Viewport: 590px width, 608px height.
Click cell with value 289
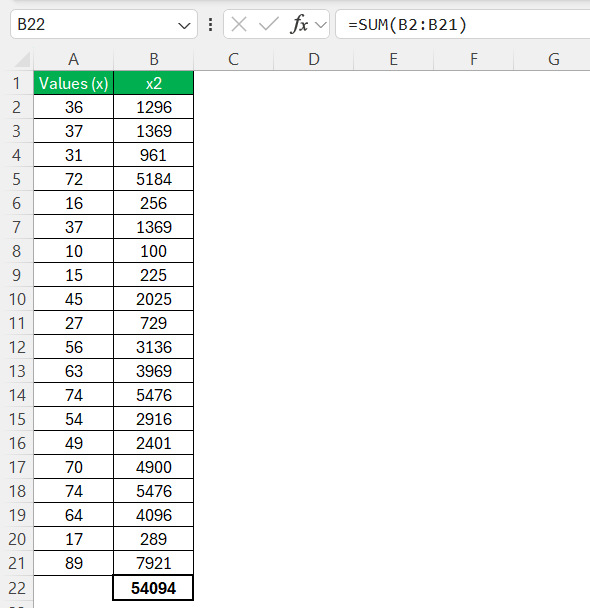pyautogui.click(x=154, y=539)
